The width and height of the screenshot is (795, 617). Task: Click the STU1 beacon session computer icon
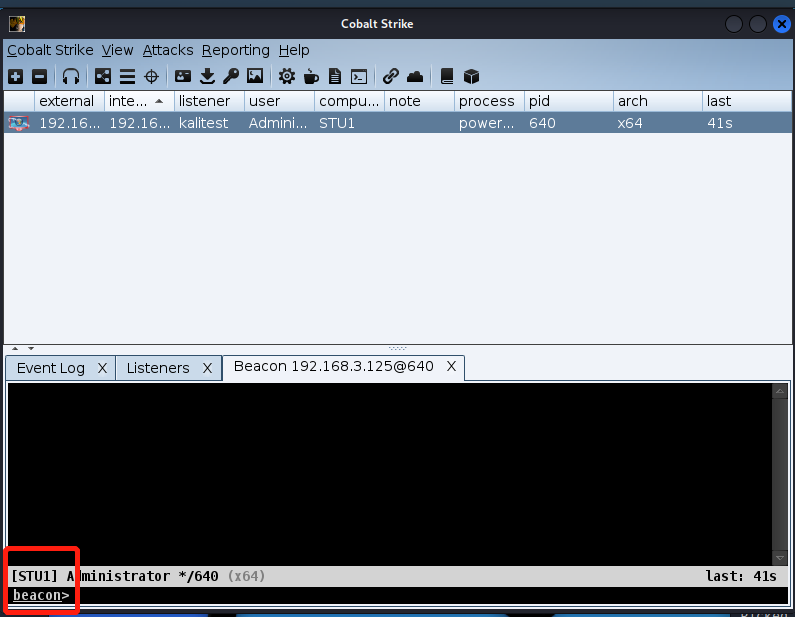[x=19, y=123]
